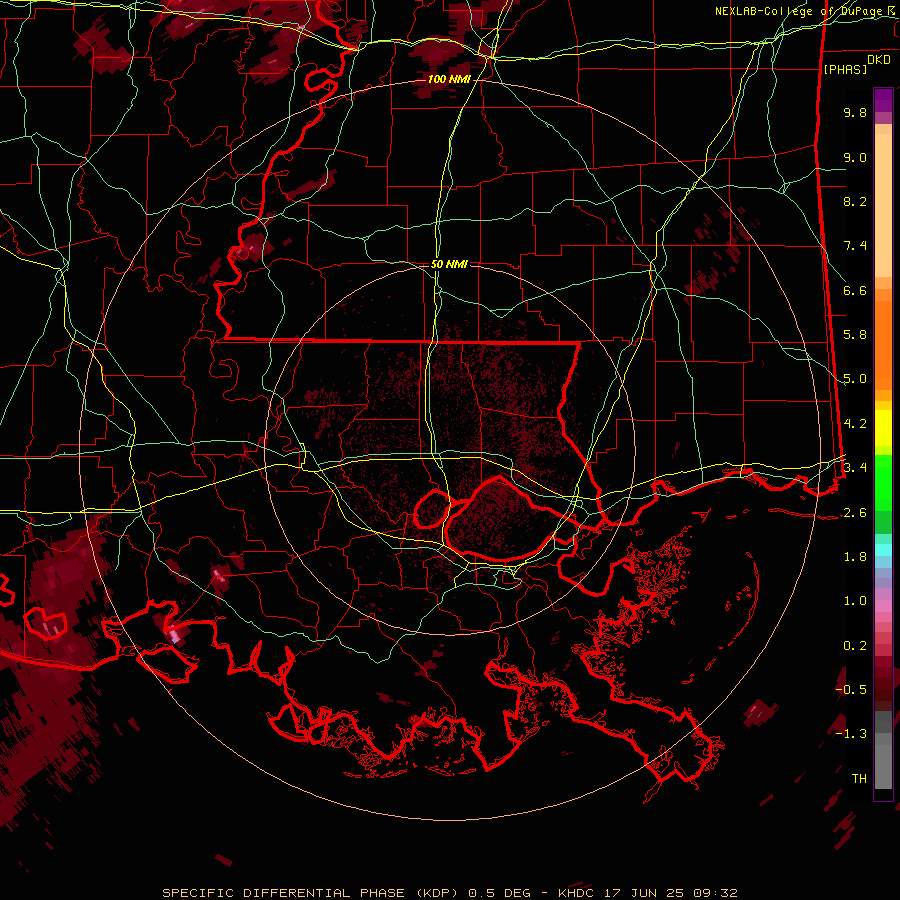Click the Specific Differential Phase KHDC caption
The height and width of the screenshot is (900, 900).
pos(449,893)
